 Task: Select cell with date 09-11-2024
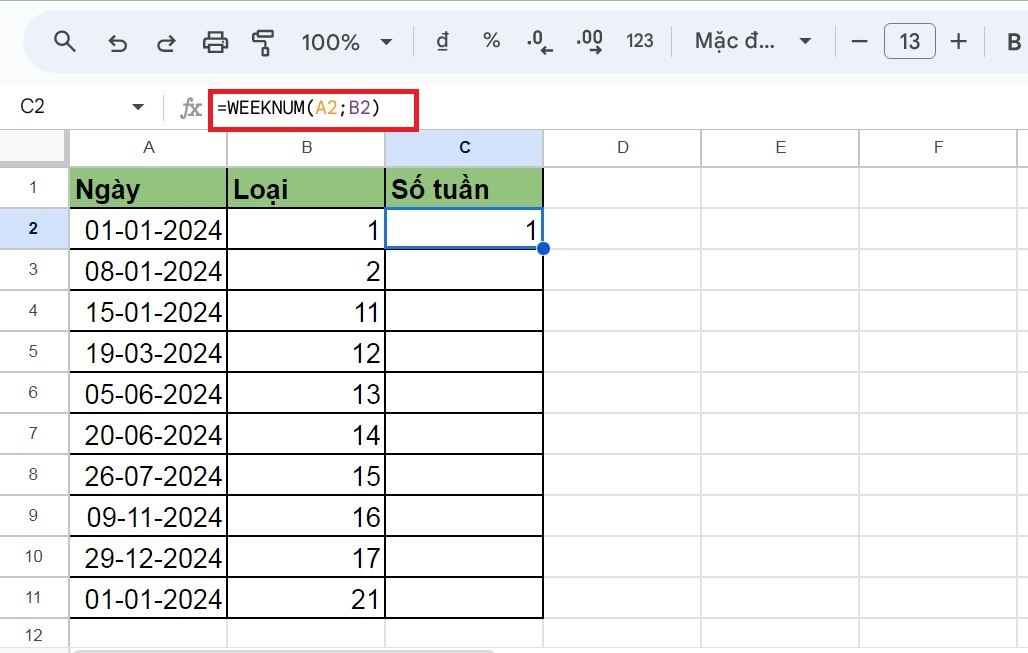tap(148, 516)
